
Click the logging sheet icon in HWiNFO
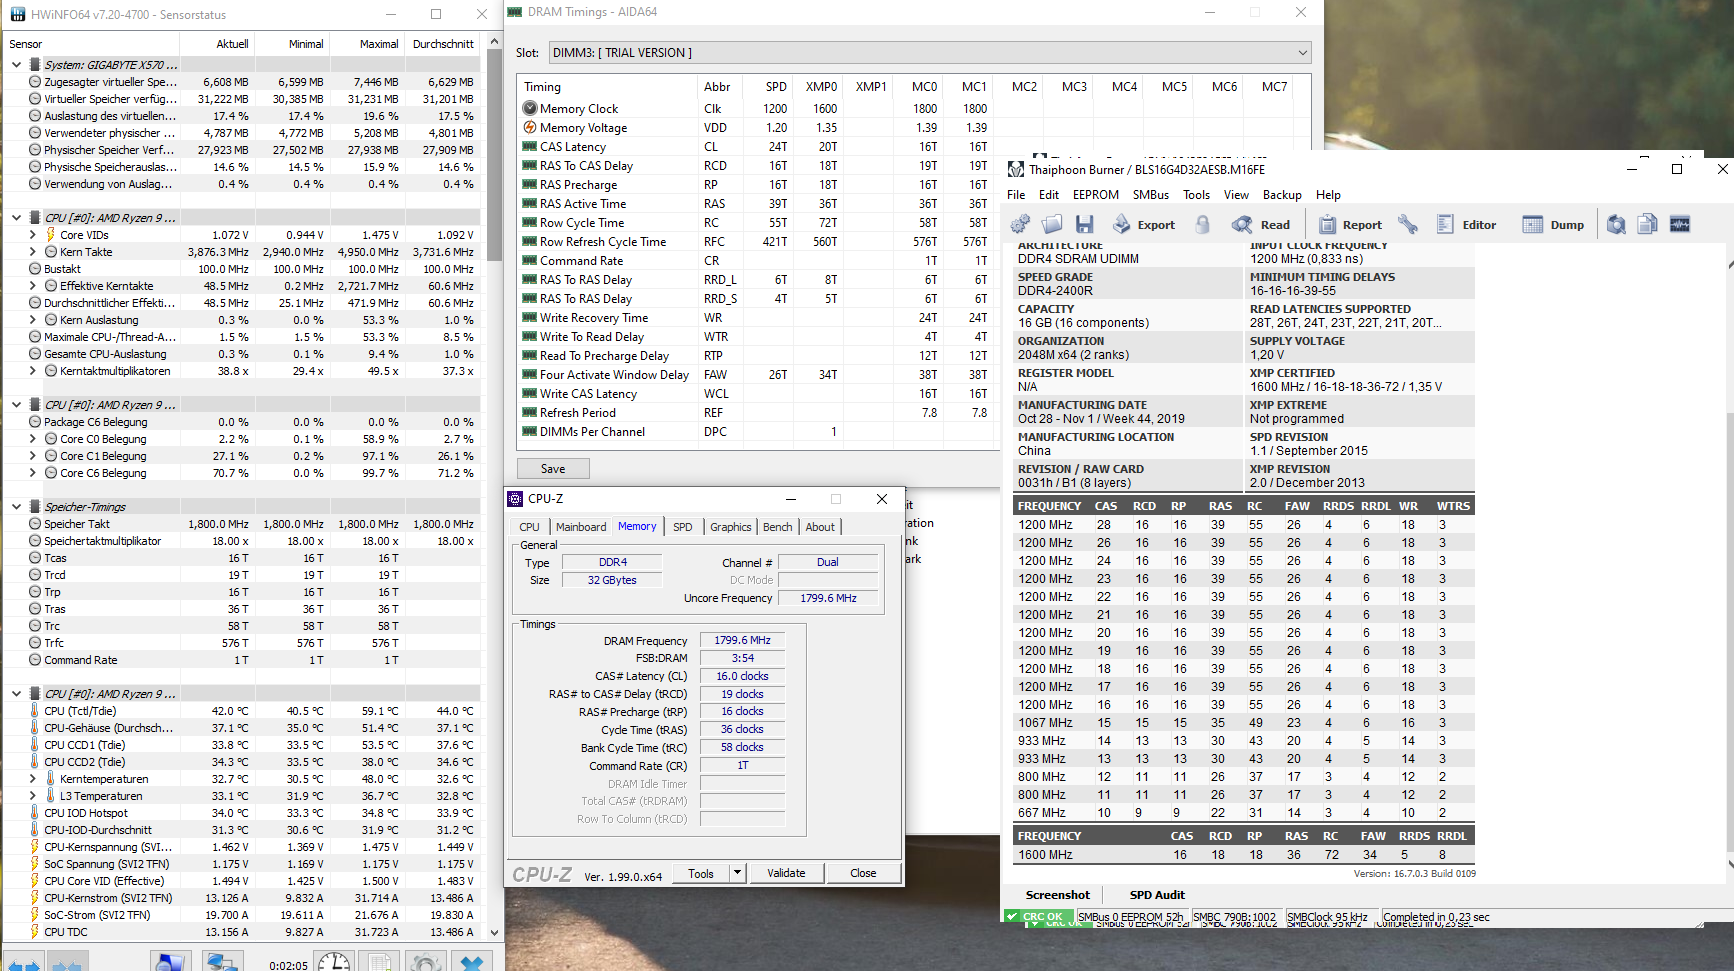(x=380, y=963)
